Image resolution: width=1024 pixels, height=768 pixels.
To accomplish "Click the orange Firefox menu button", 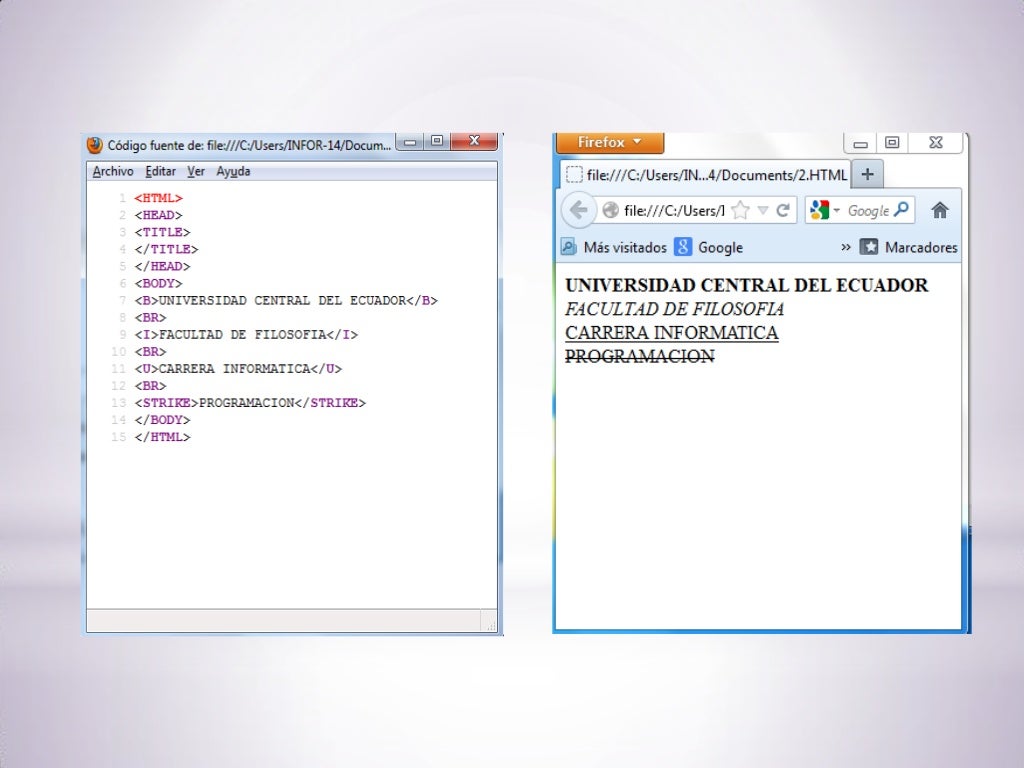I will (x=610, y=142).
